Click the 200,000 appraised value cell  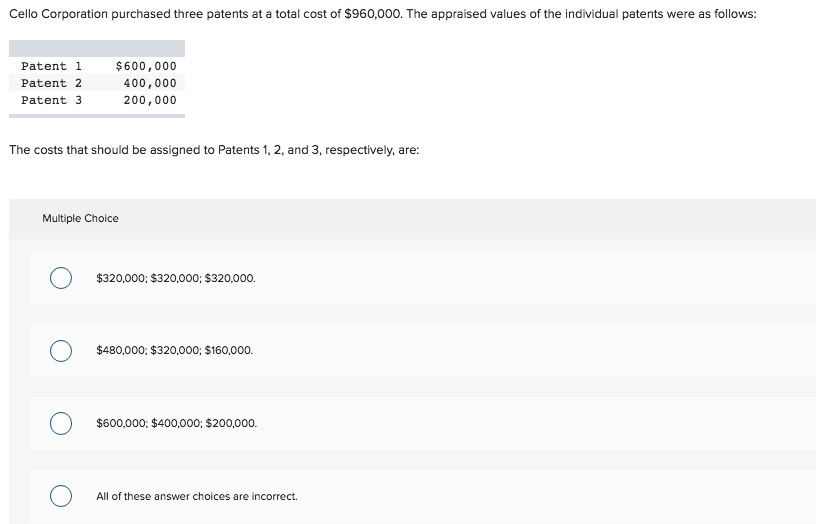[150, 100]
